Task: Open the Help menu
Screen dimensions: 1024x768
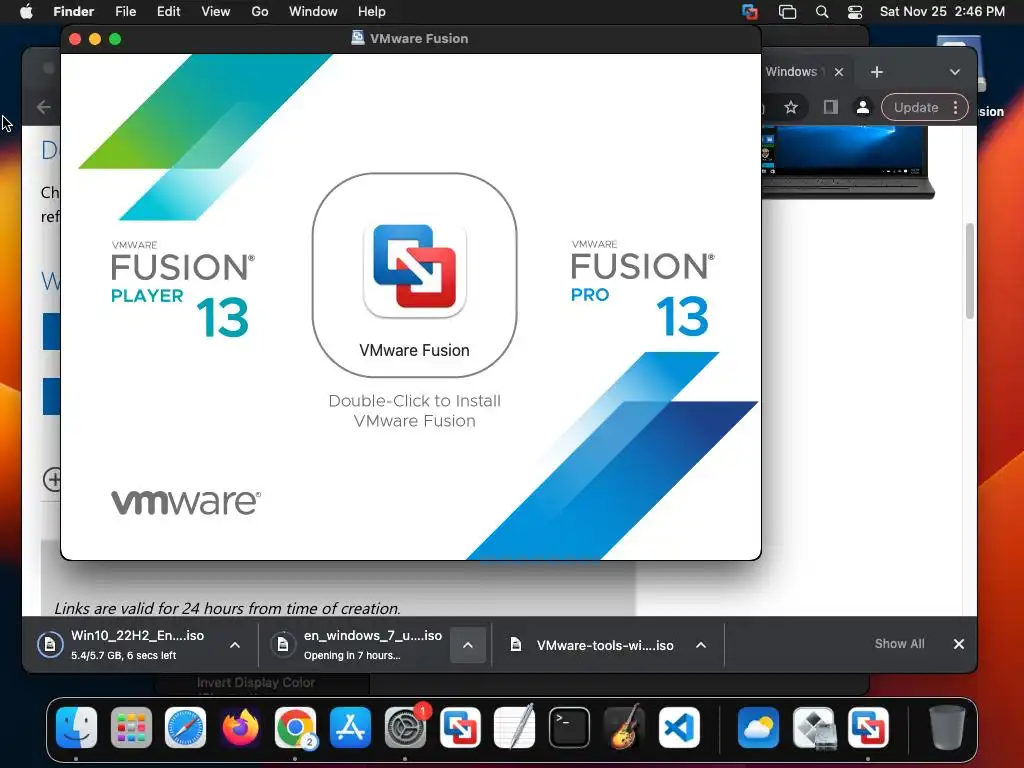Action: click(372, 12)
